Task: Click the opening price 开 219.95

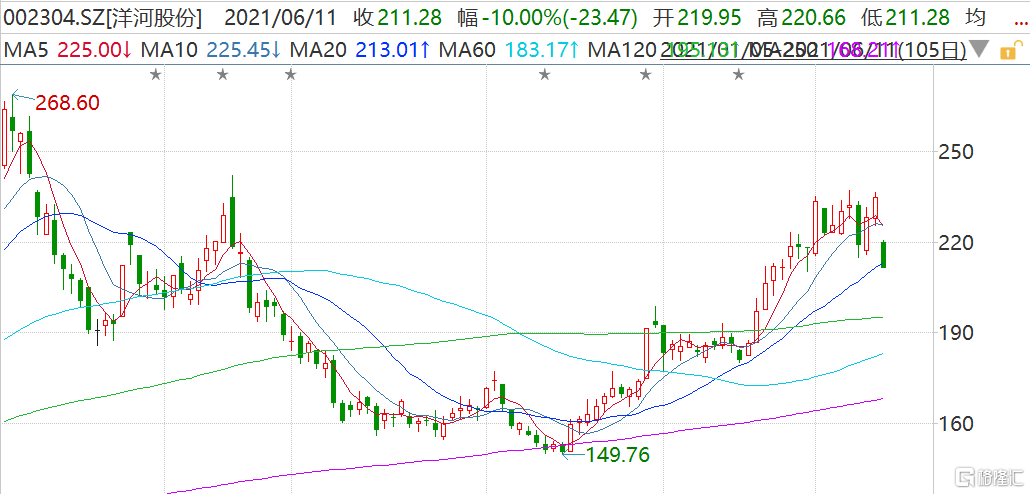Action: click(698, 18)
